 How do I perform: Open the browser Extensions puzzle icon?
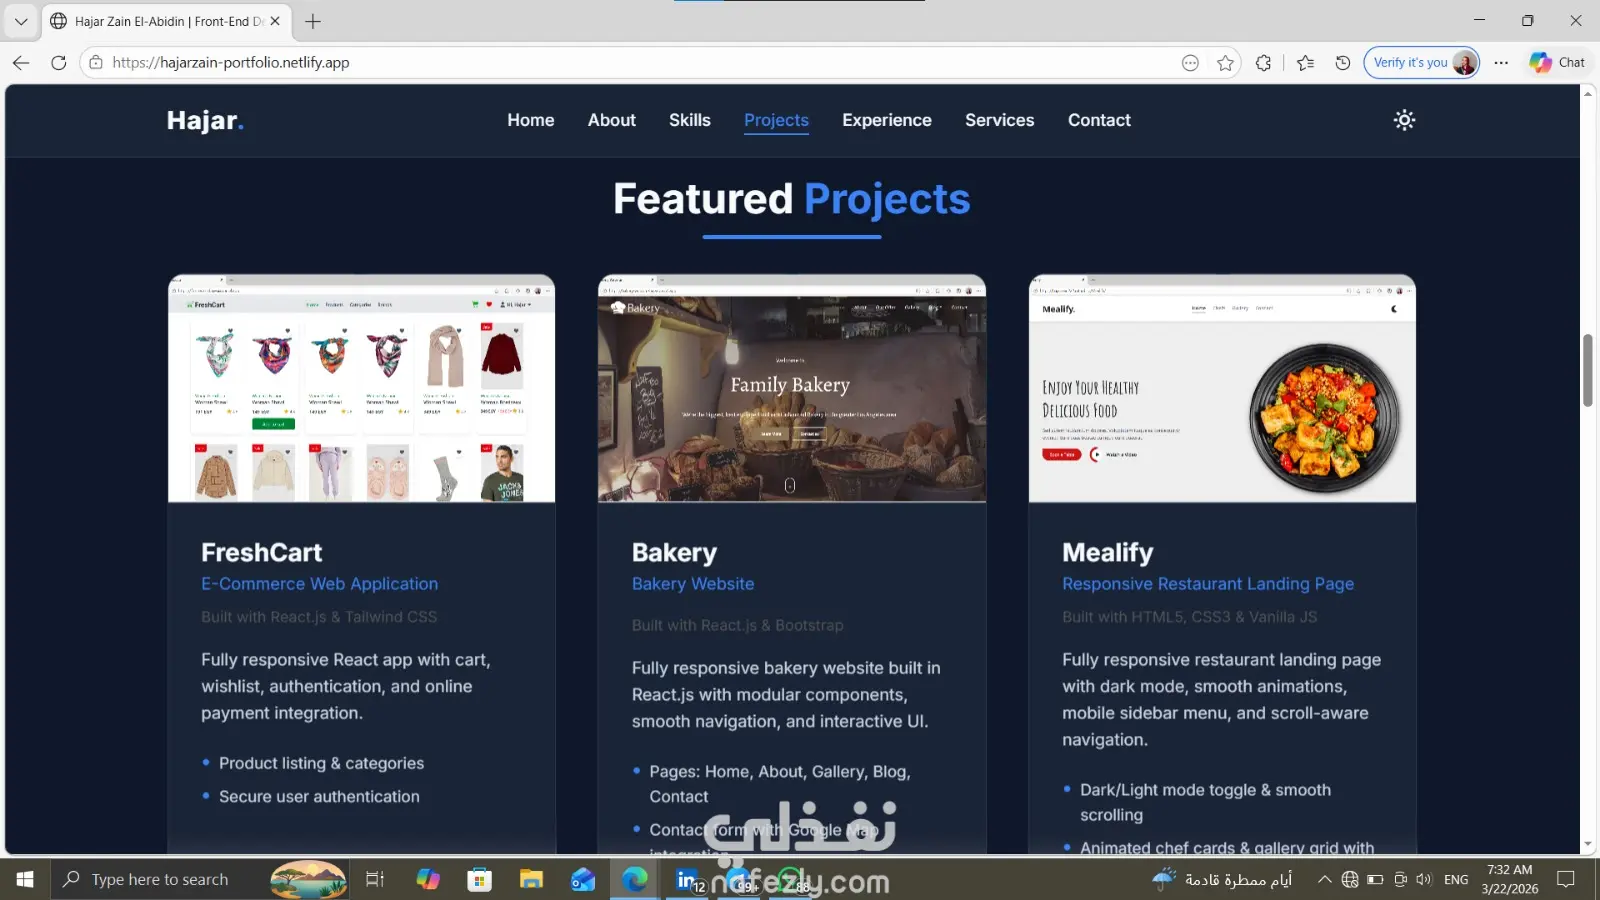coord(1263,63)
